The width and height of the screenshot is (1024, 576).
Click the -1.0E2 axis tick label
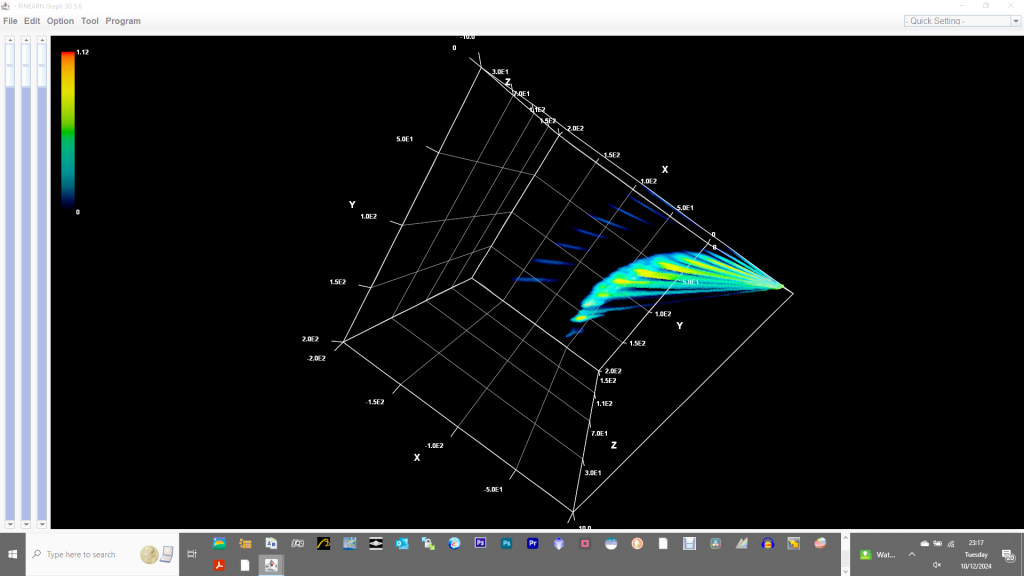434,445
